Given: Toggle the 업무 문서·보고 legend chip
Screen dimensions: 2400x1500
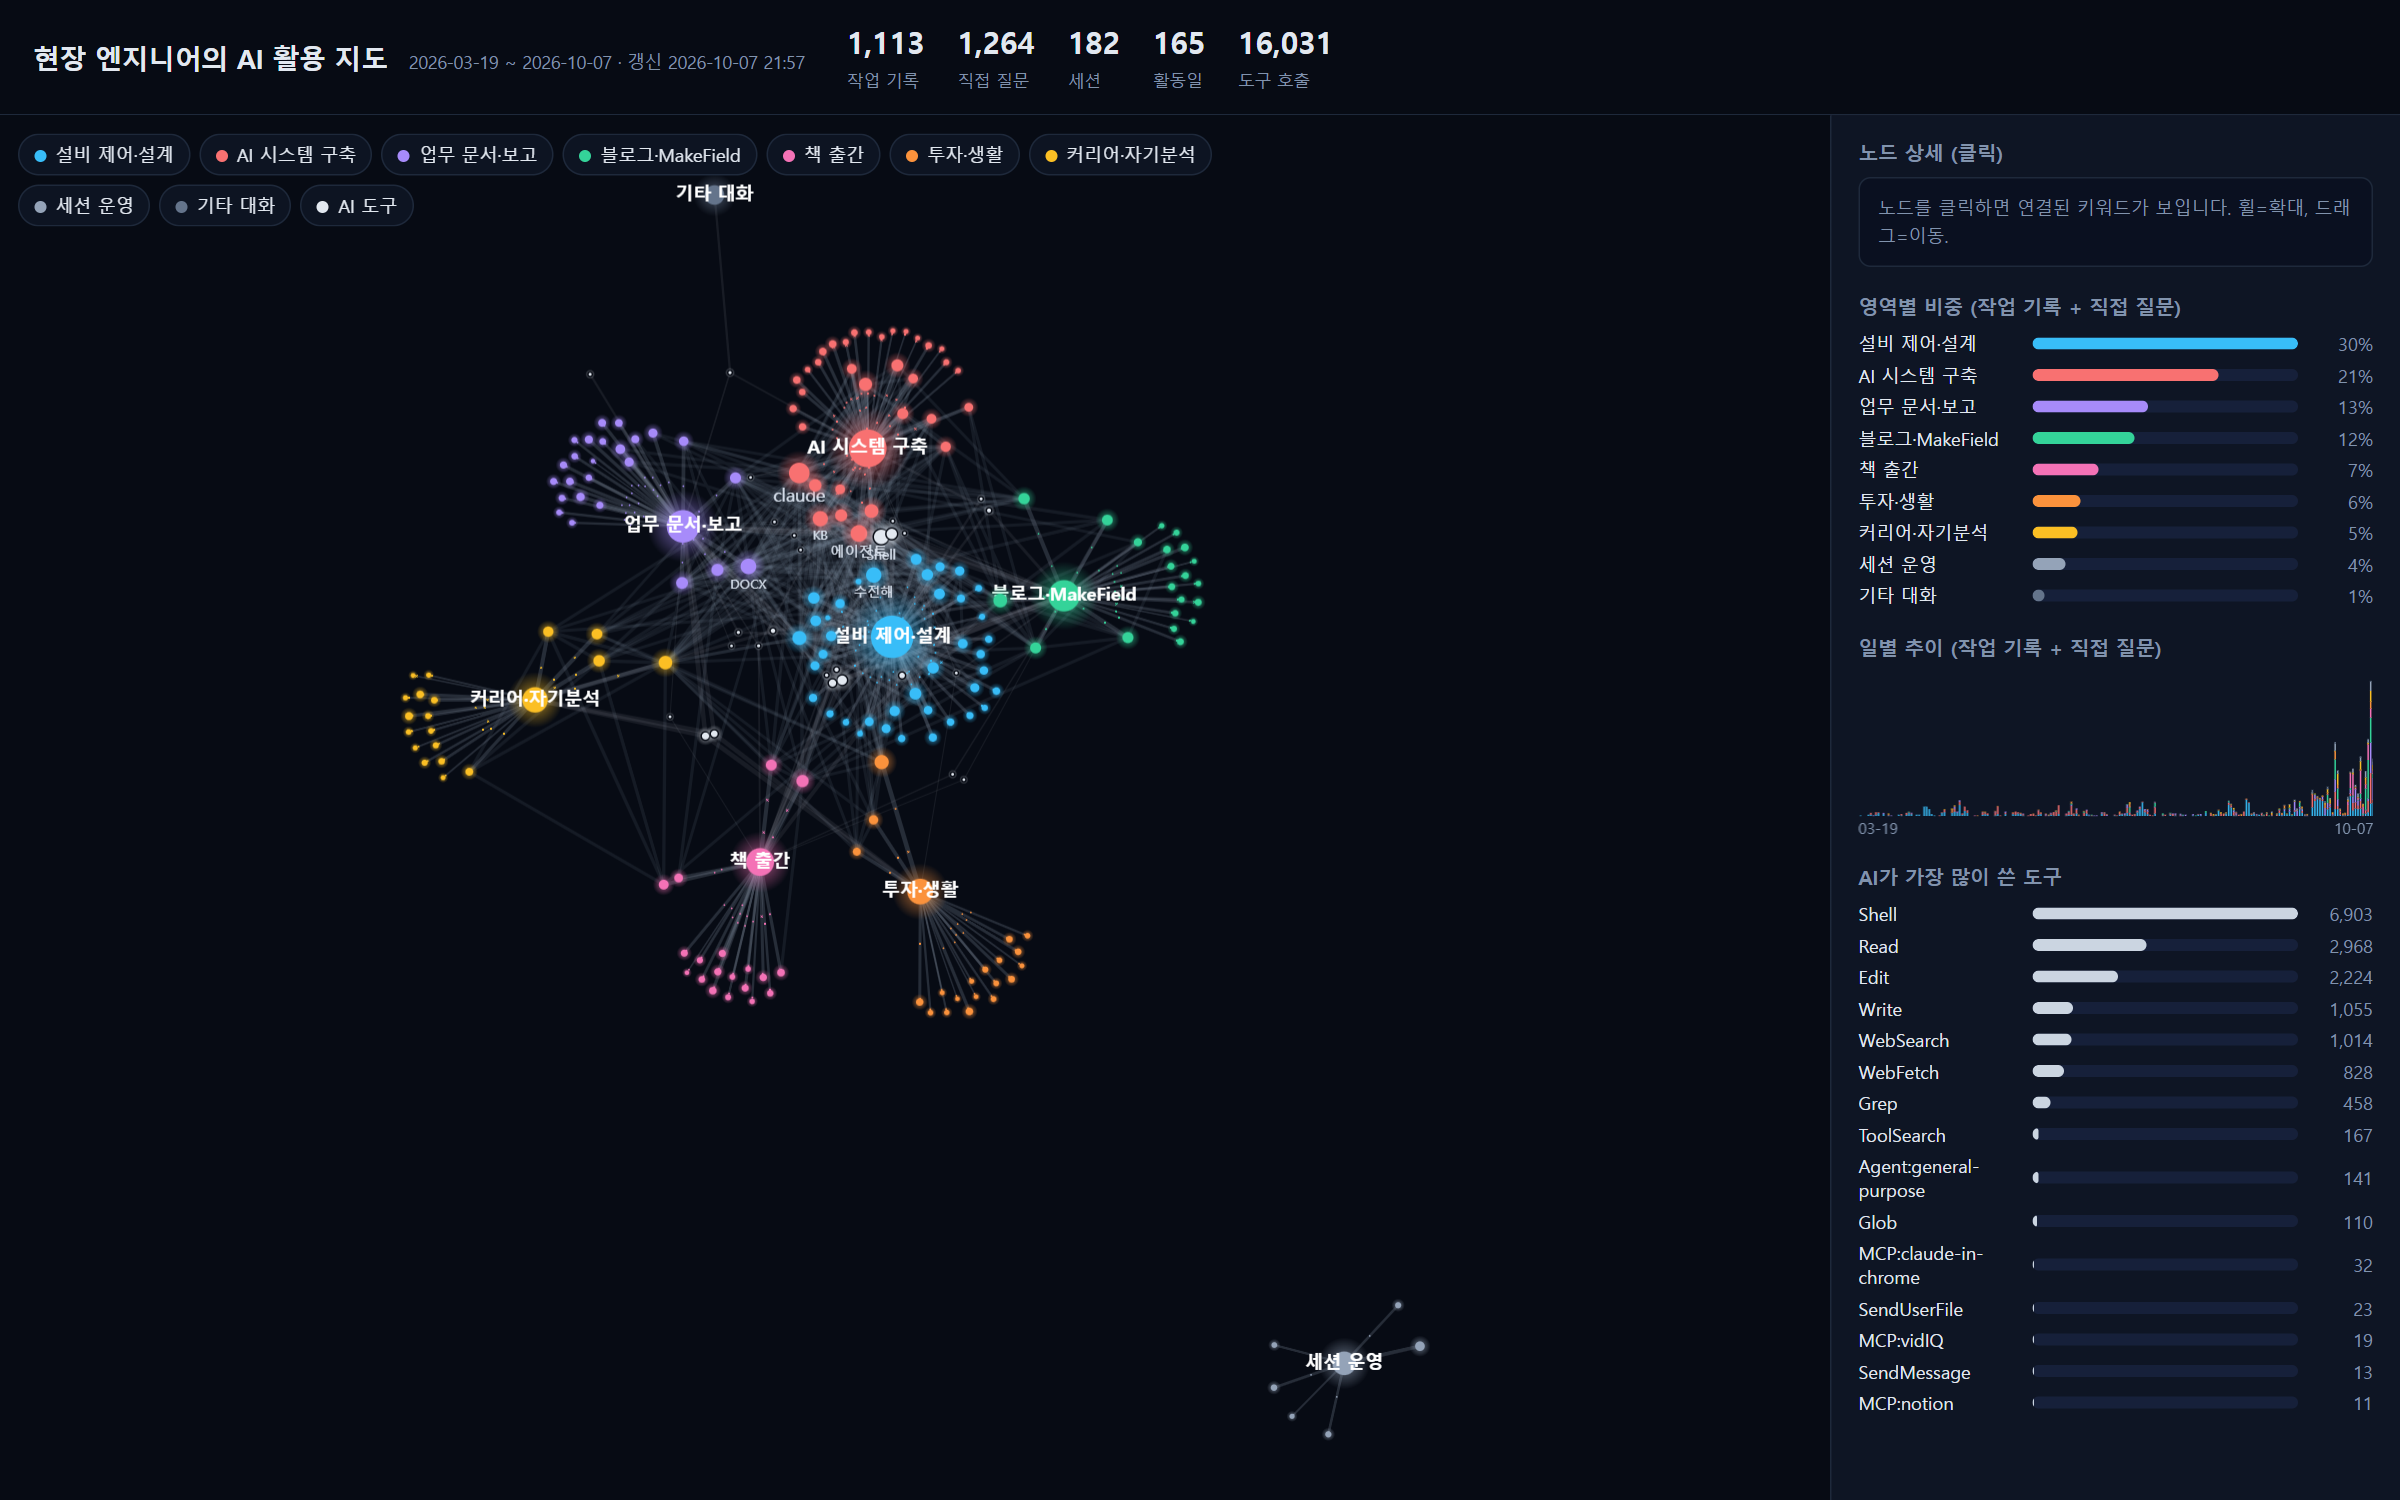Looking at the screenshot, I should click(x=468, y=155).
